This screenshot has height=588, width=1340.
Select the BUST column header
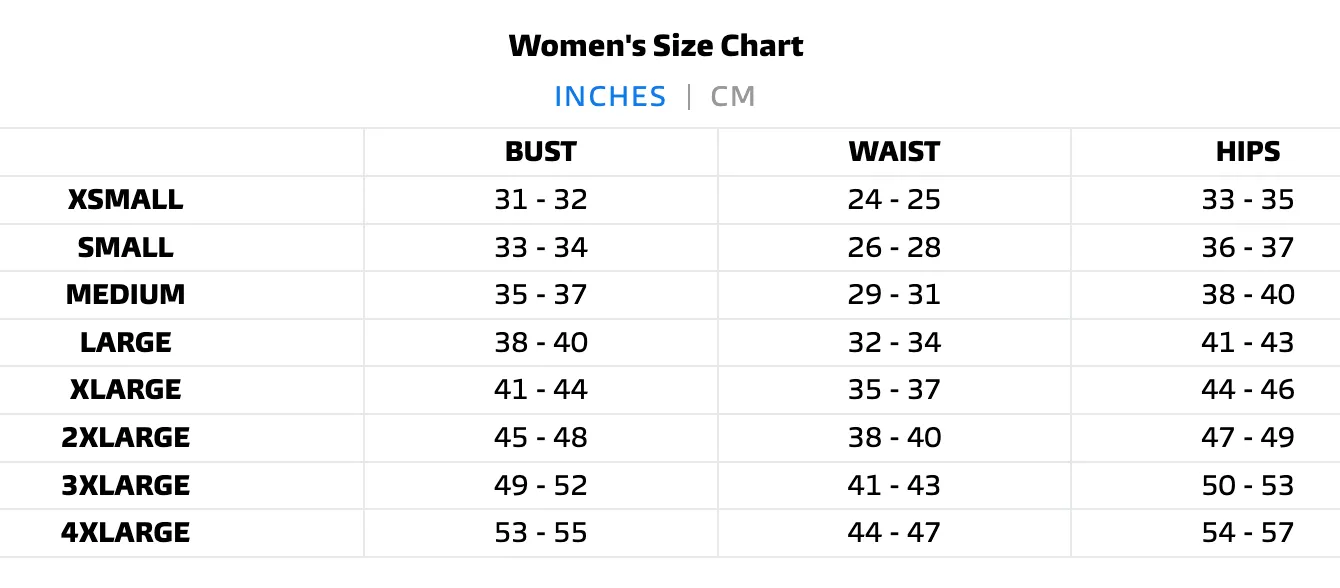click(541, 152)
